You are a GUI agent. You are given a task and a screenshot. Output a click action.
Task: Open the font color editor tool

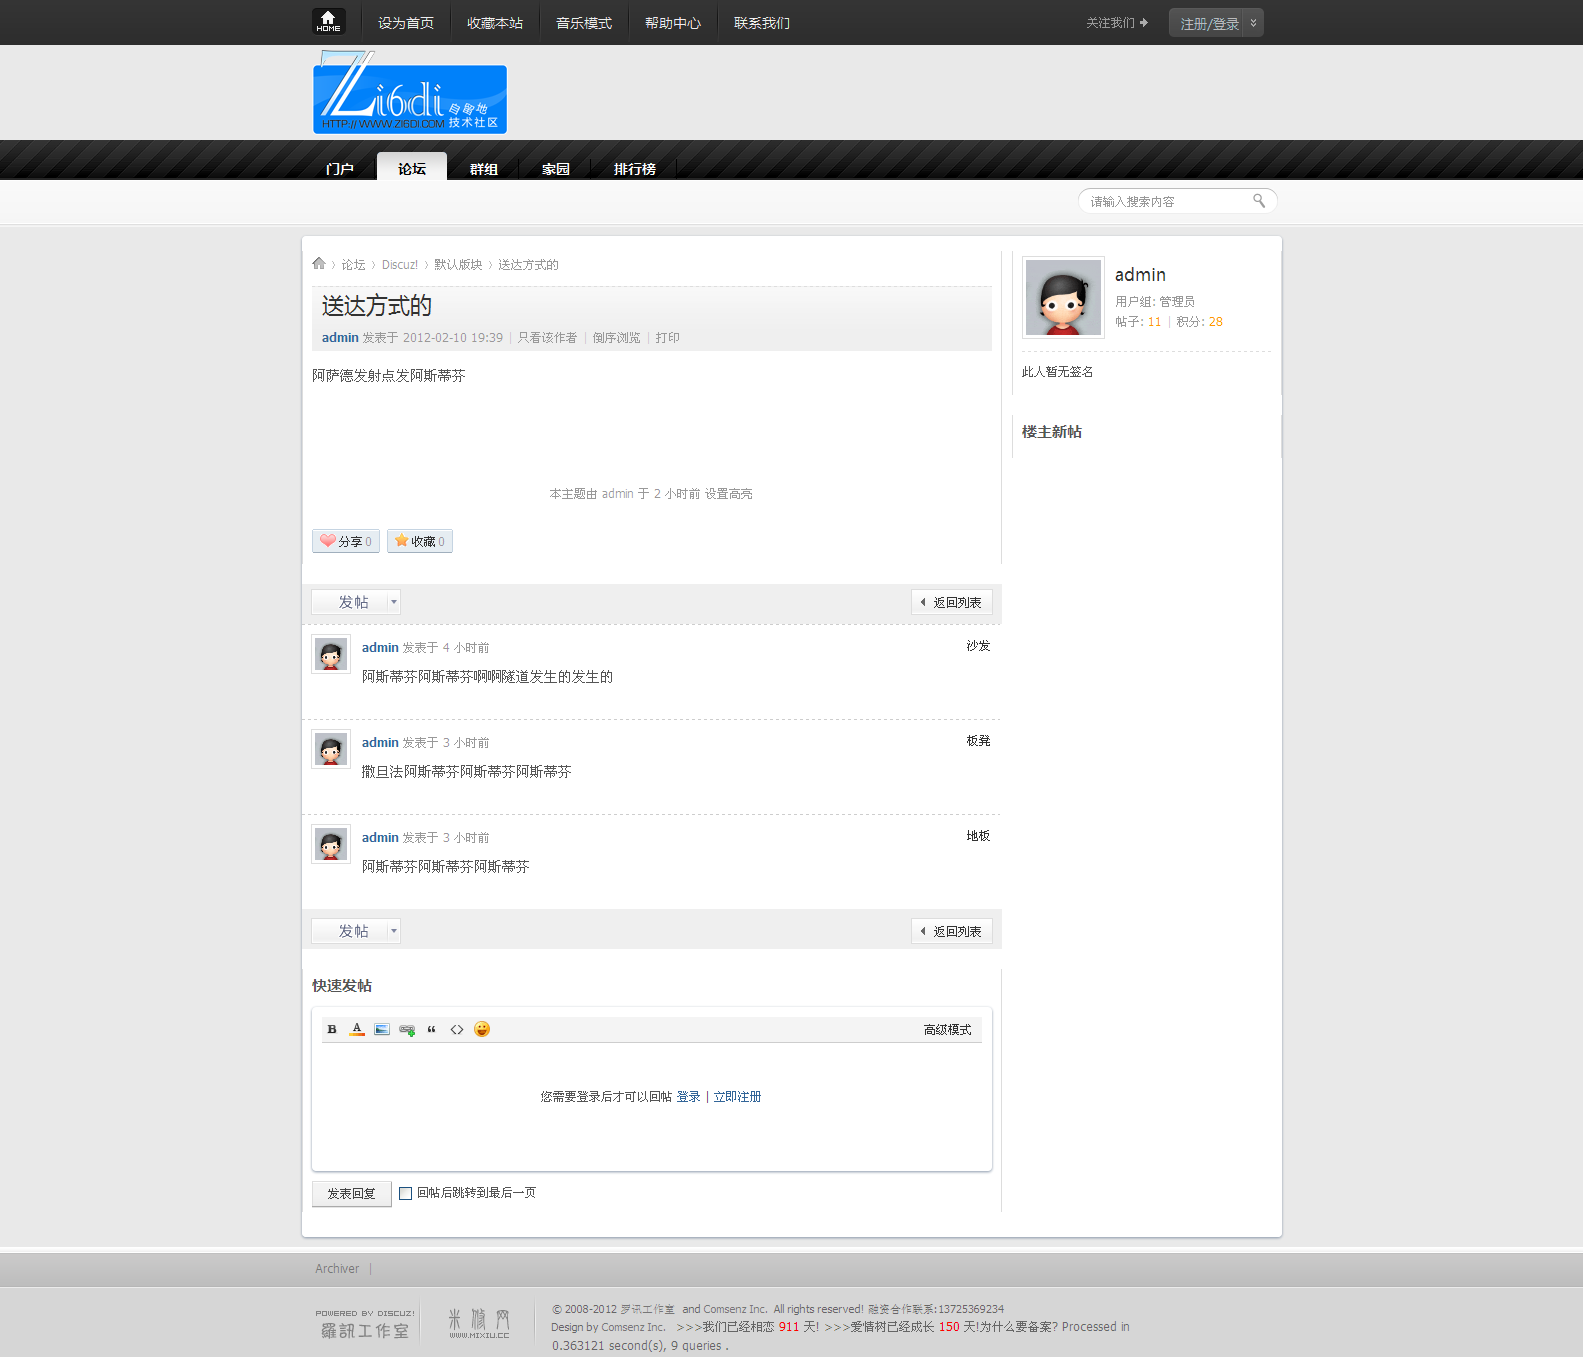357,1029
